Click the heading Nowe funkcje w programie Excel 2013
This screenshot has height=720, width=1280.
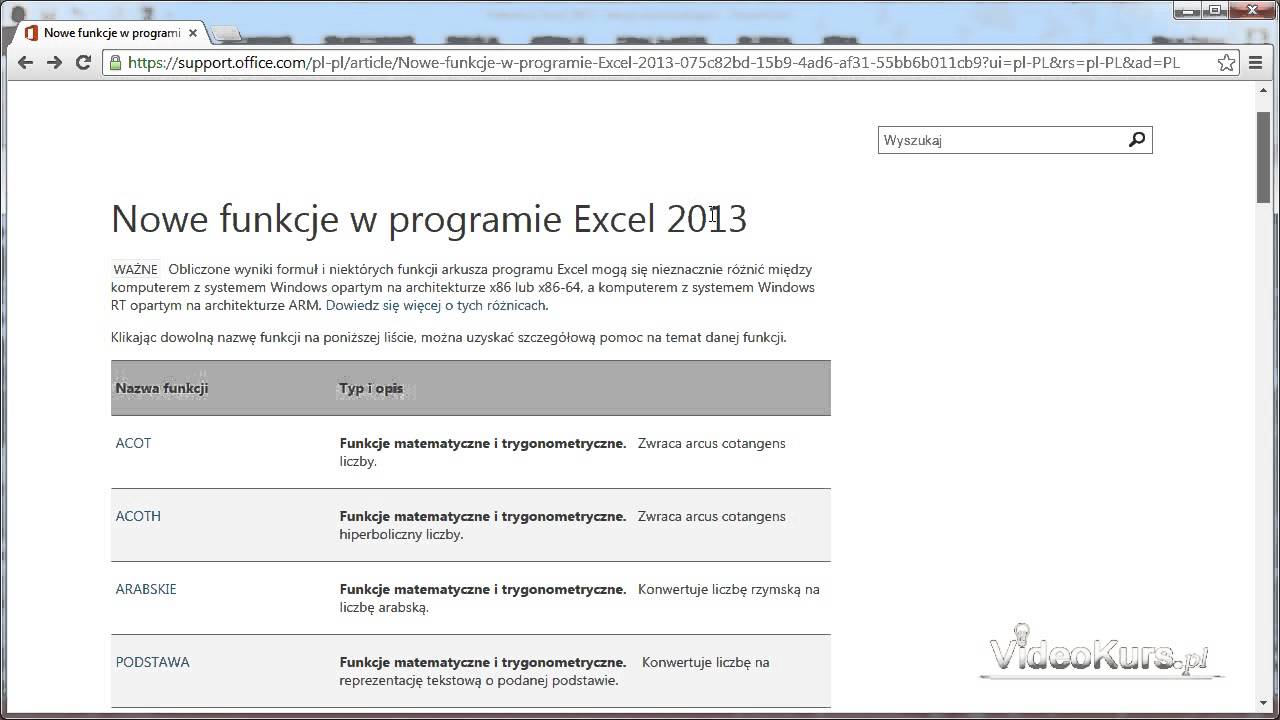point(429,219)
